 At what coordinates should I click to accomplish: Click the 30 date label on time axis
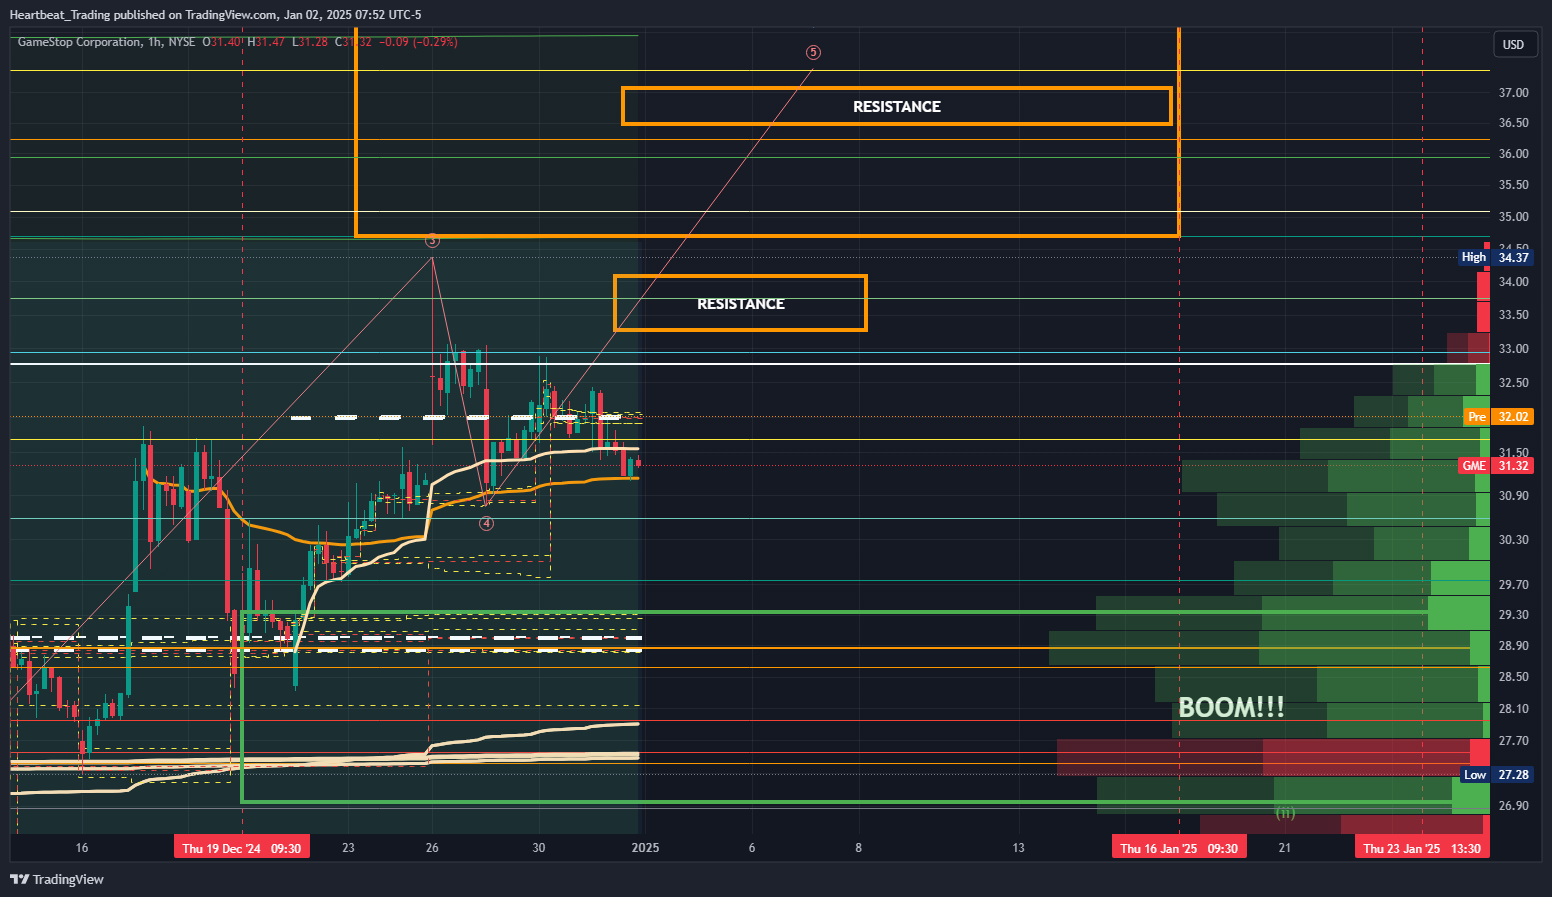pyautogui.click(x=539, y=848)
